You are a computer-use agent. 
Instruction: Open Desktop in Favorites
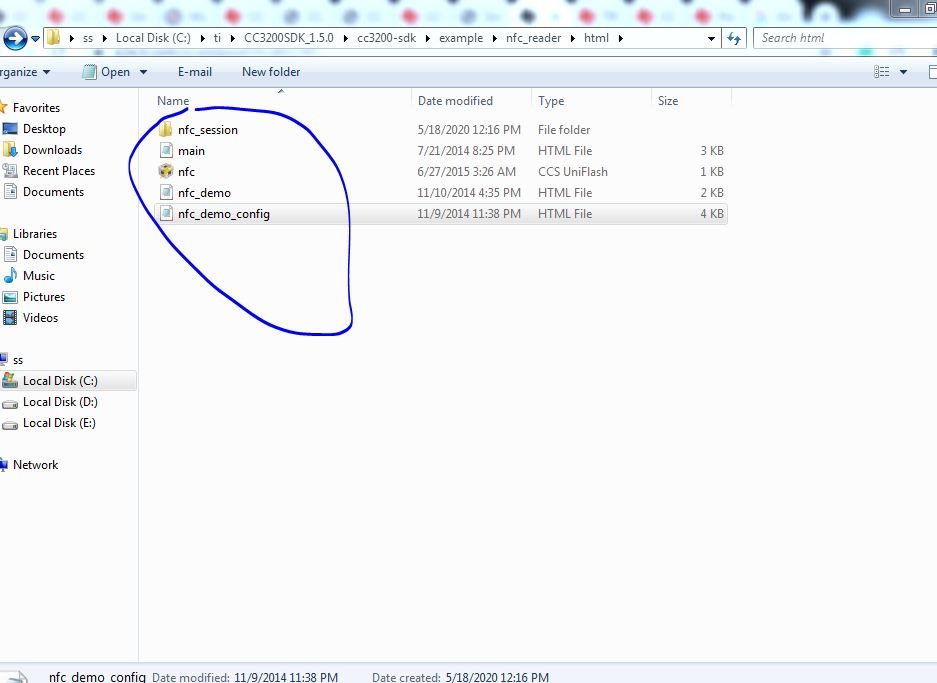click(44, 129)
